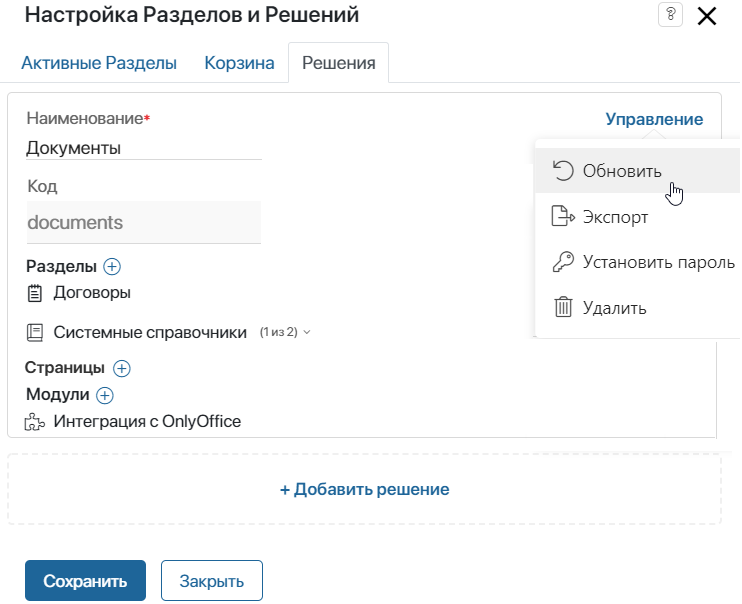Click the Договоры section clipboard icon

35,293
